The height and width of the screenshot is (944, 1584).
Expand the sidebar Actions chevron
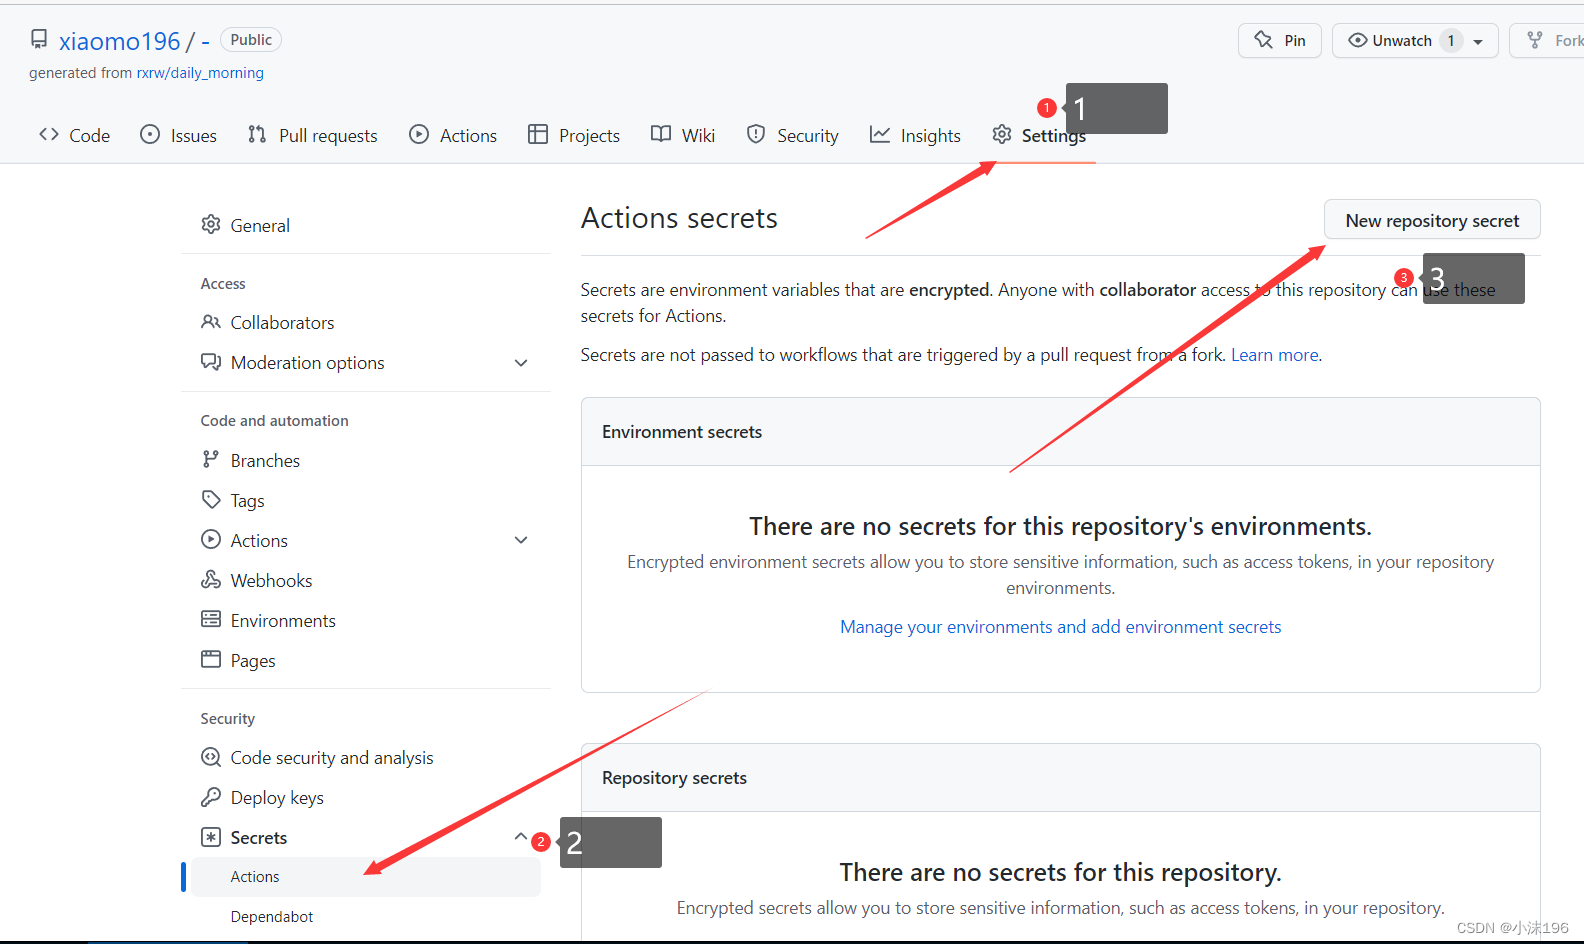[521, 540]
